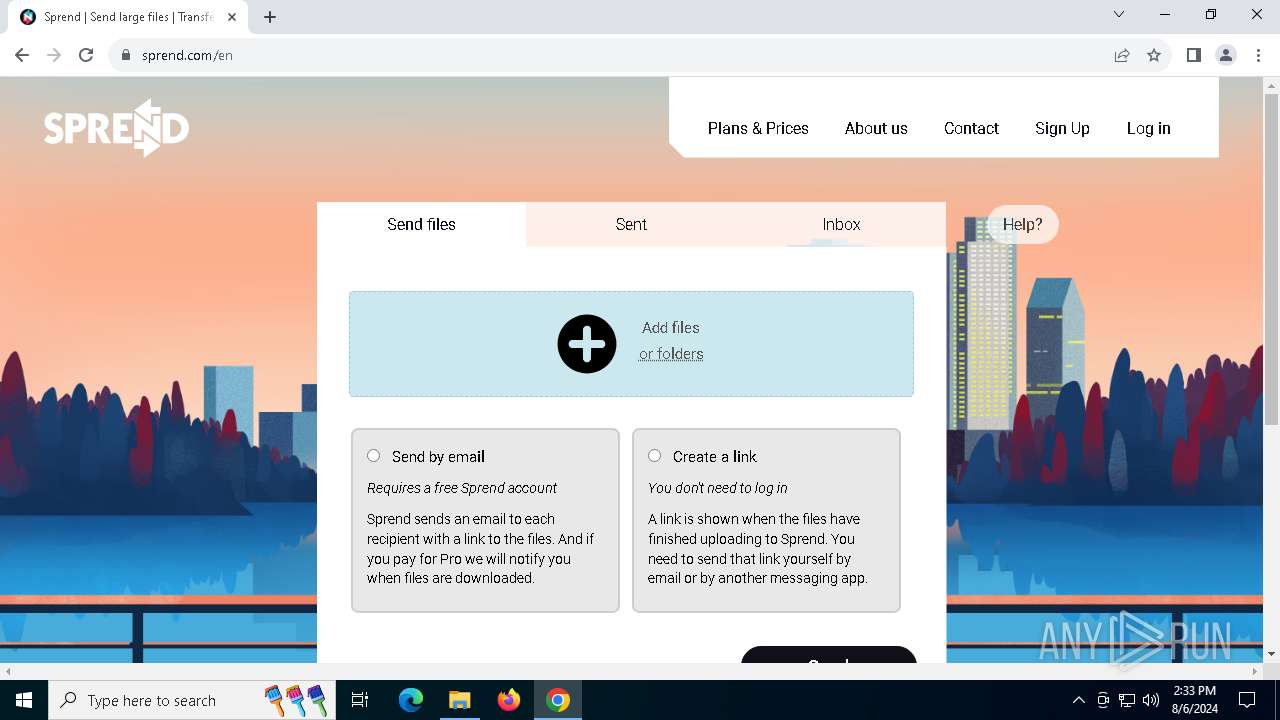Go back with the browser back arrow
The height and width of the screenshot is (720, 1280).
click(x=22, y=55)
